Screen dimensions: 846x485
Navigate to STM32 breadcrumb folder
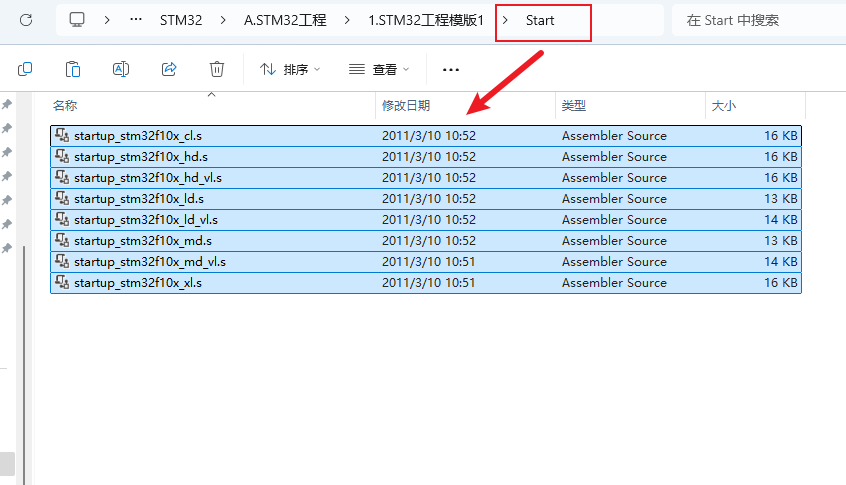click(x=181, y=21)
